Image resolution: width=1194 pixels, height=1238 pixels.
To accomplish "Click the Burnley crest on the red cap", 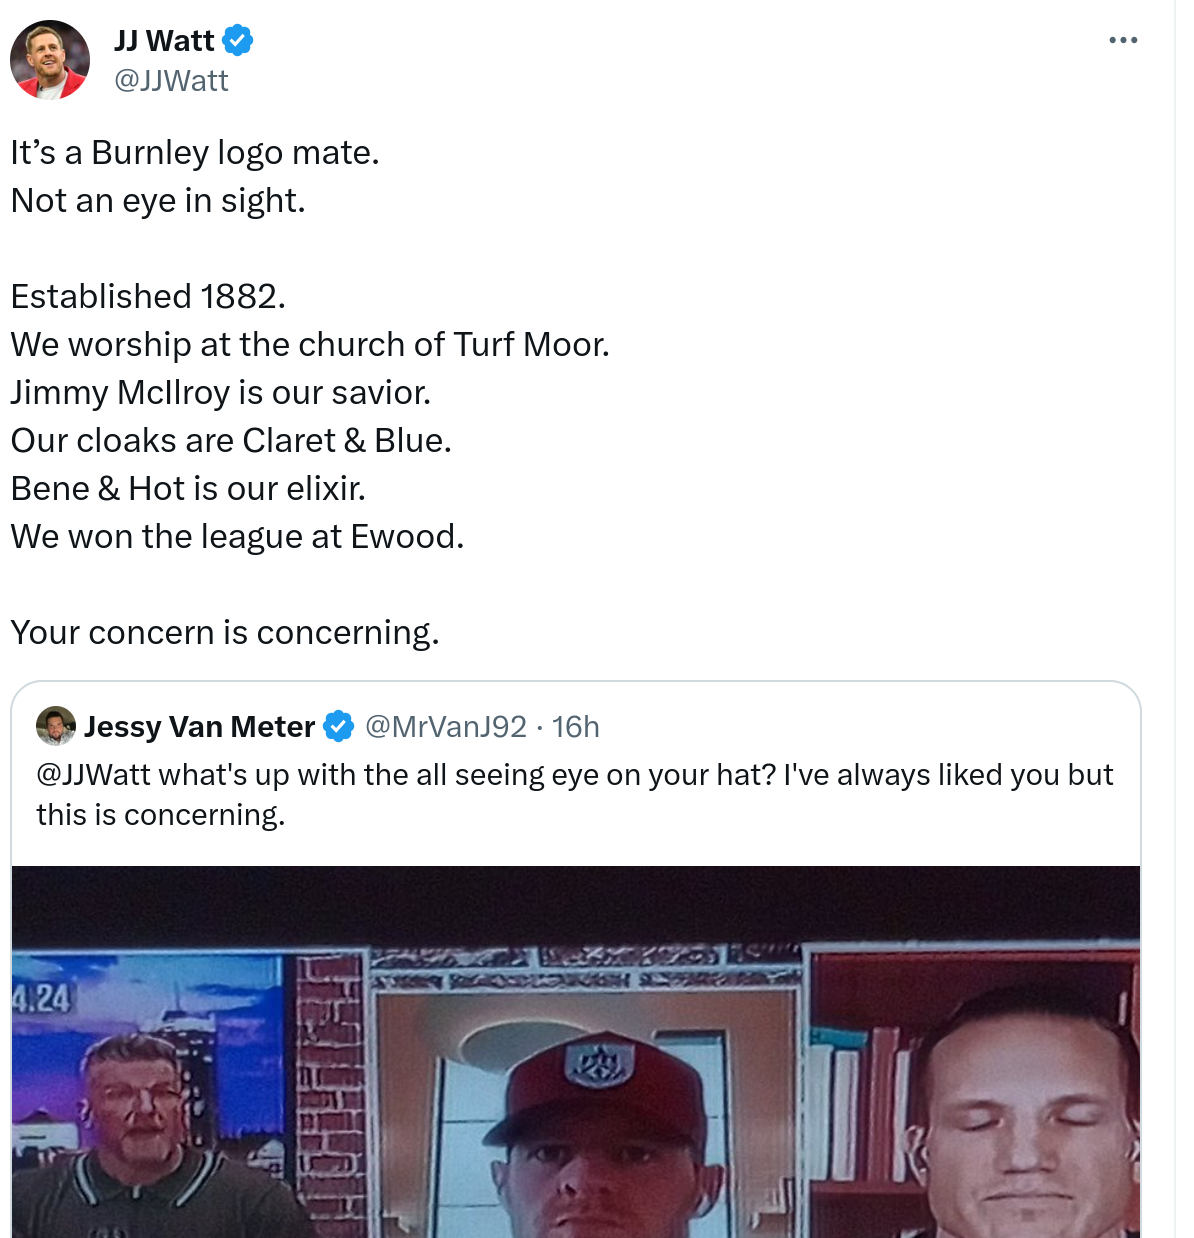I will pos(598,1064).
